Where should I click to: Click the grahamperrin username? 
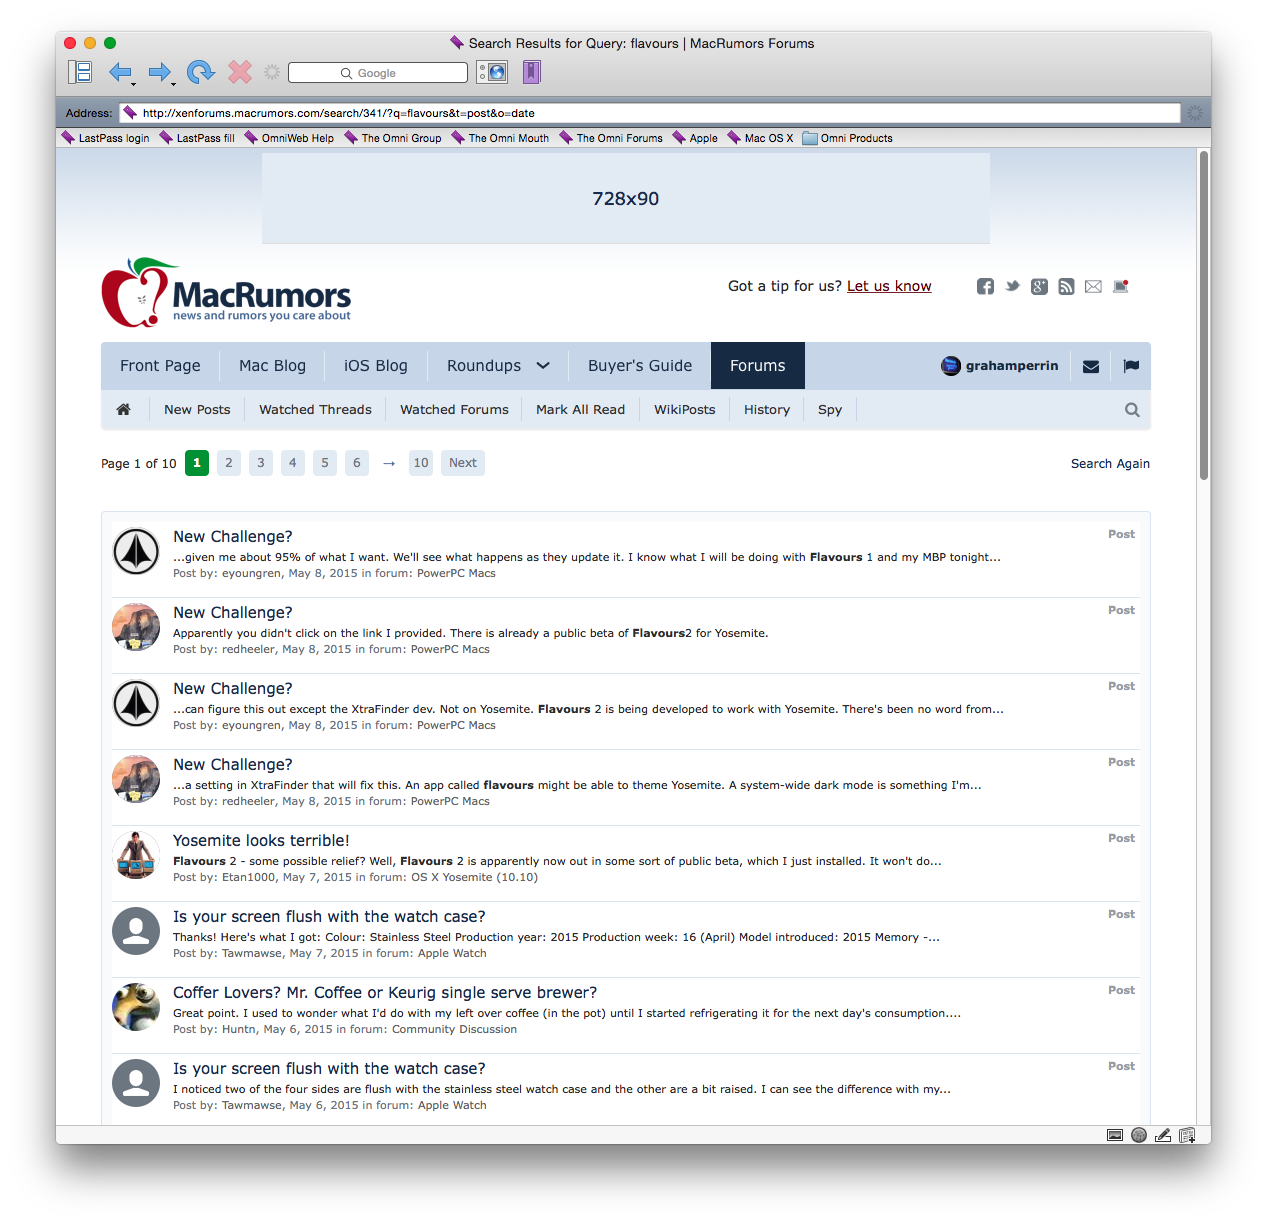1012,366
